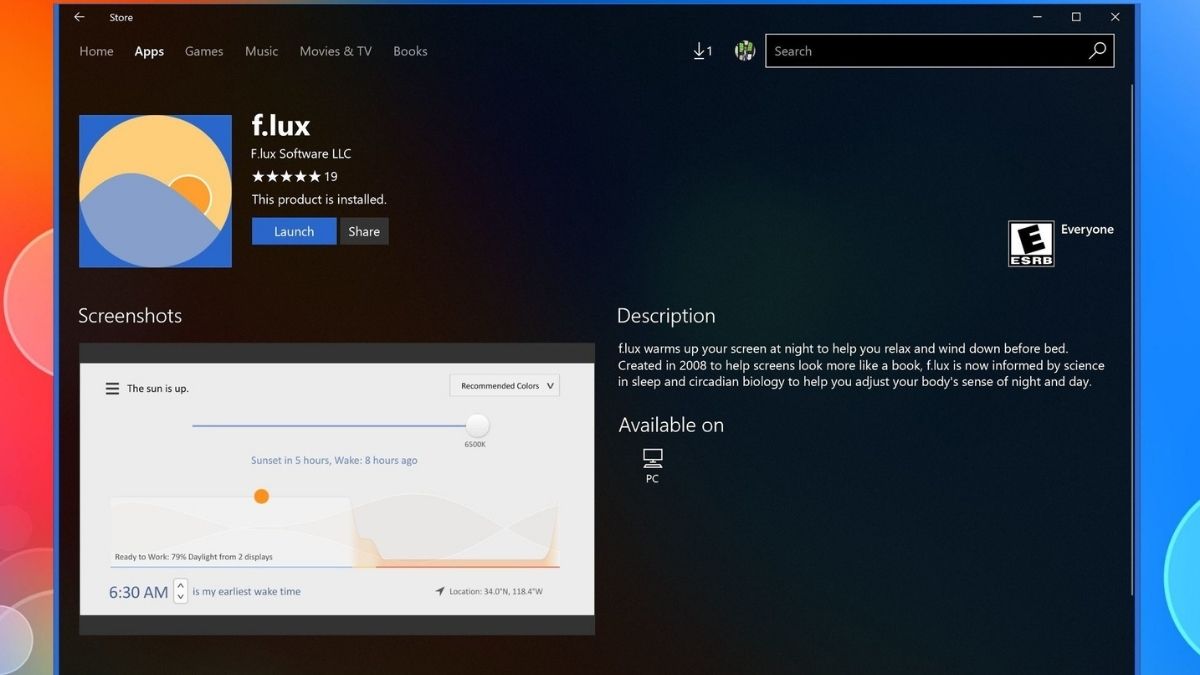Open the Movies & TV tab
The image size is (1200, 675).
pos(335,51)
